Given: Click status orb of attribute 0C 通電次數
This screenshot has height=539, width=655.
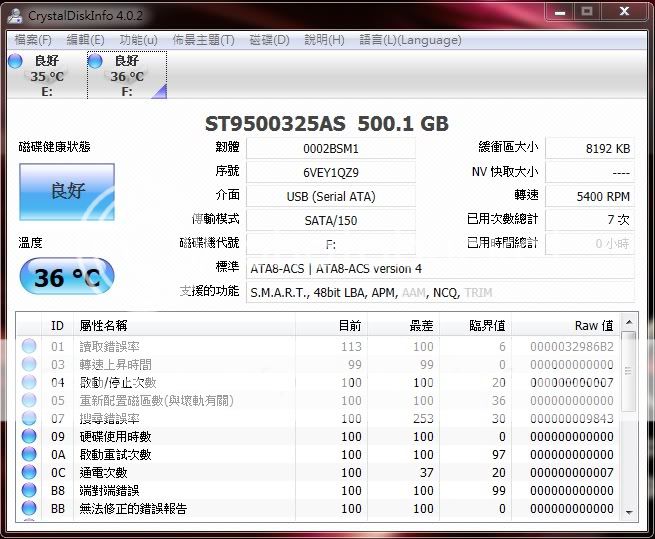Looking at the screenshot, I should (x=29, y=472).
